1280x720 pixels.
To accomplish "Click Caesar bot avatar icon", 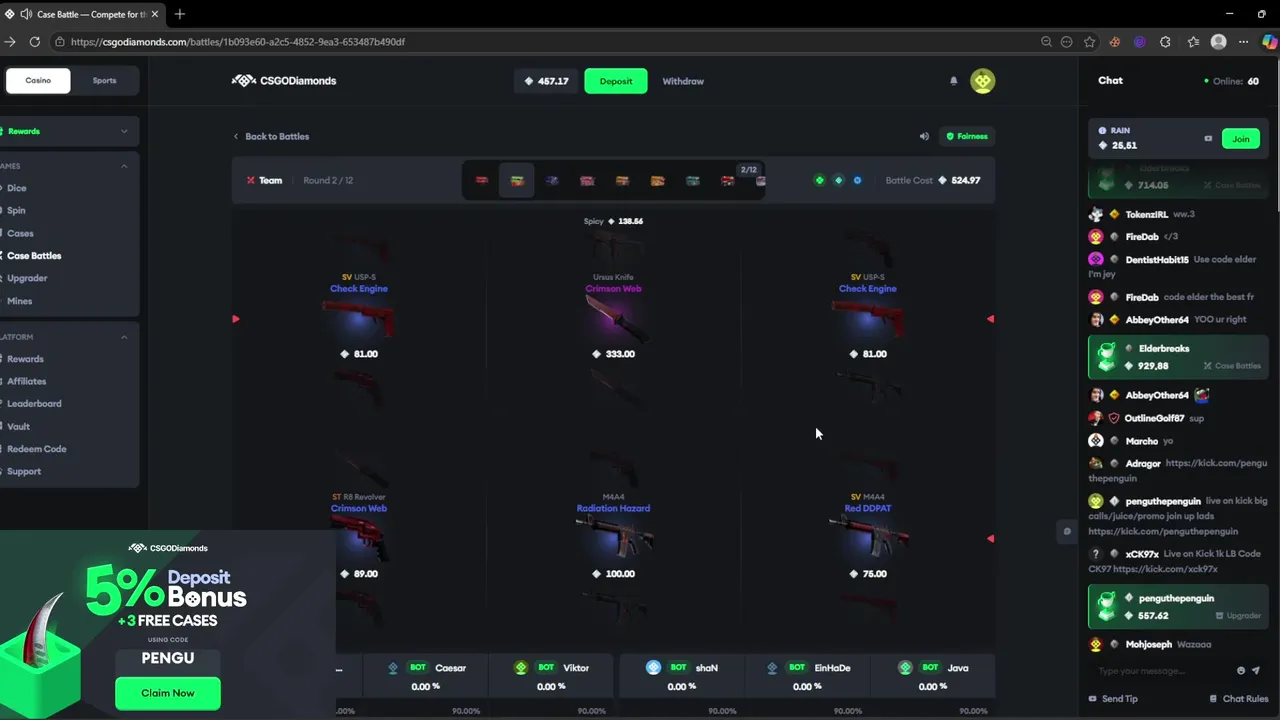I will [x=393, y=667].
